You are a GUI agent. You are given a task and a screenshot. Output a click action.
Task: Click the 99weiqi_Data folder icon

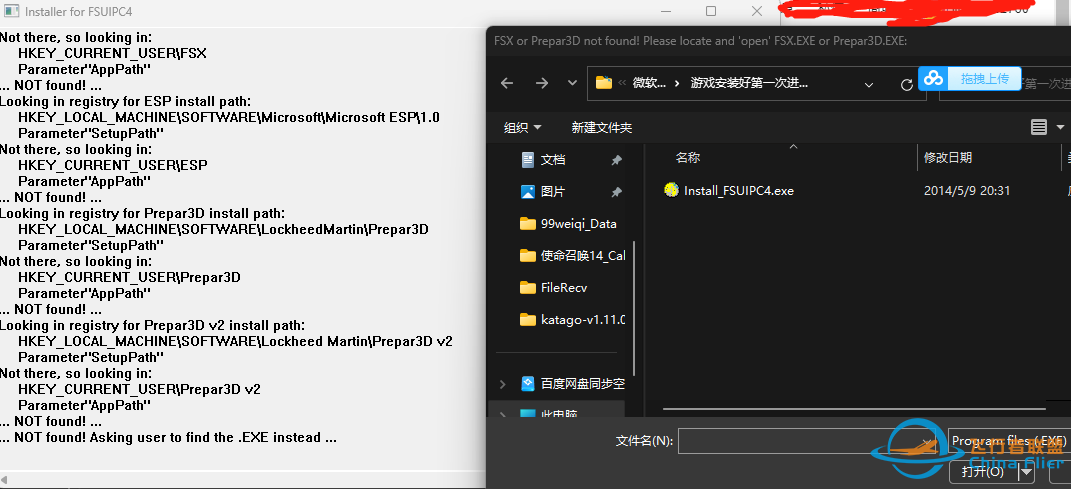click(x=527, y=224)
